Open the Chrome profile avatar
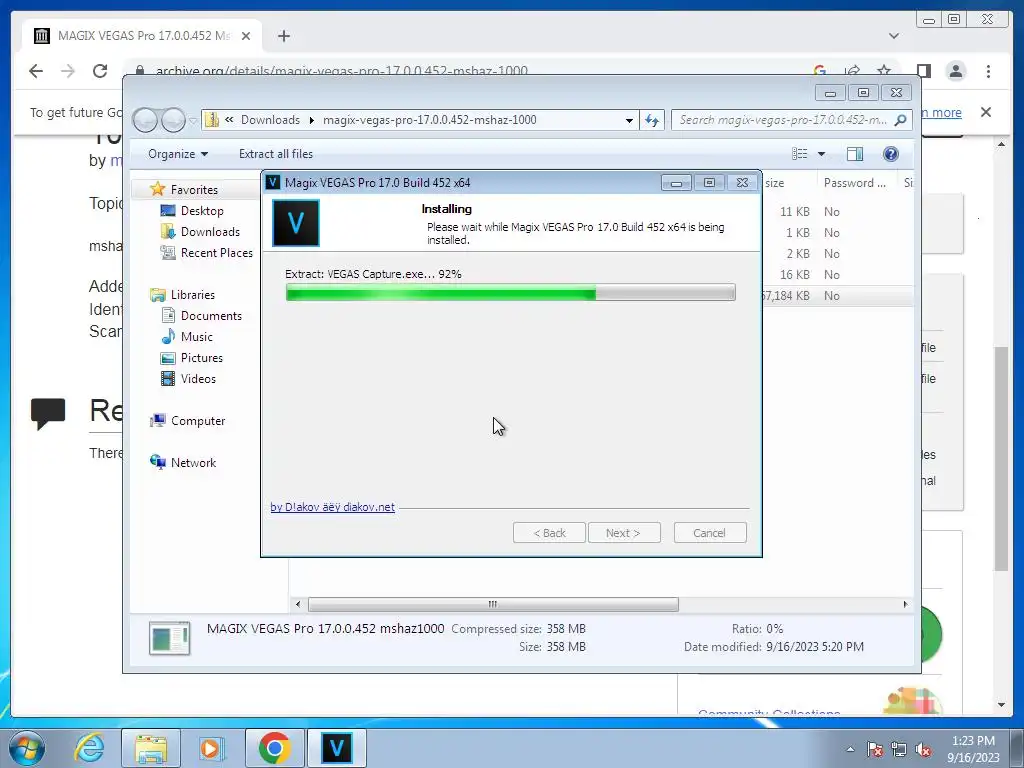The height and width of the screenshot is (768, 1024). [x=956, y=71]
